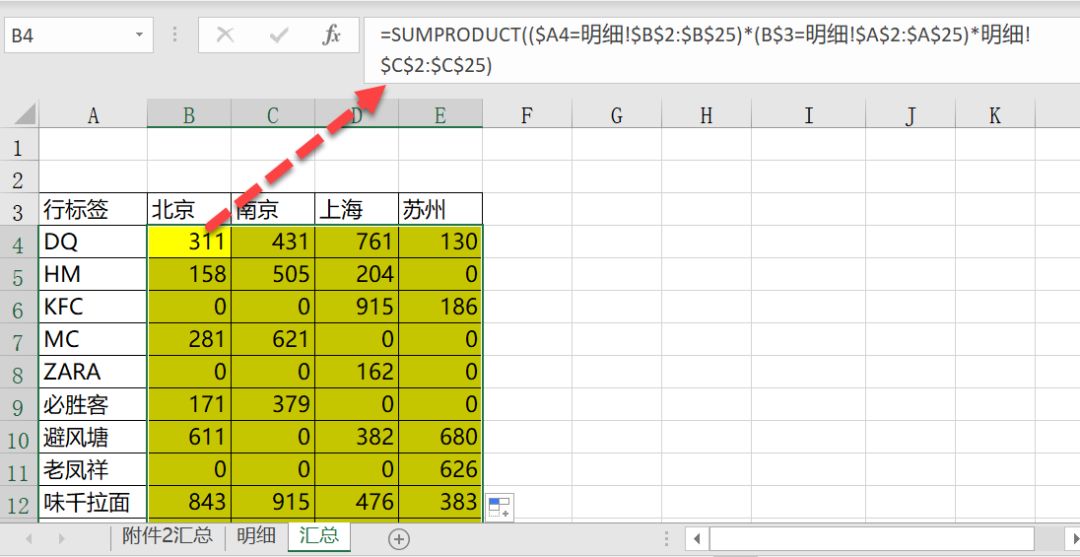Click the cell with value 186
This screenshot has height=557, width=1080.
tap(440, 306)
